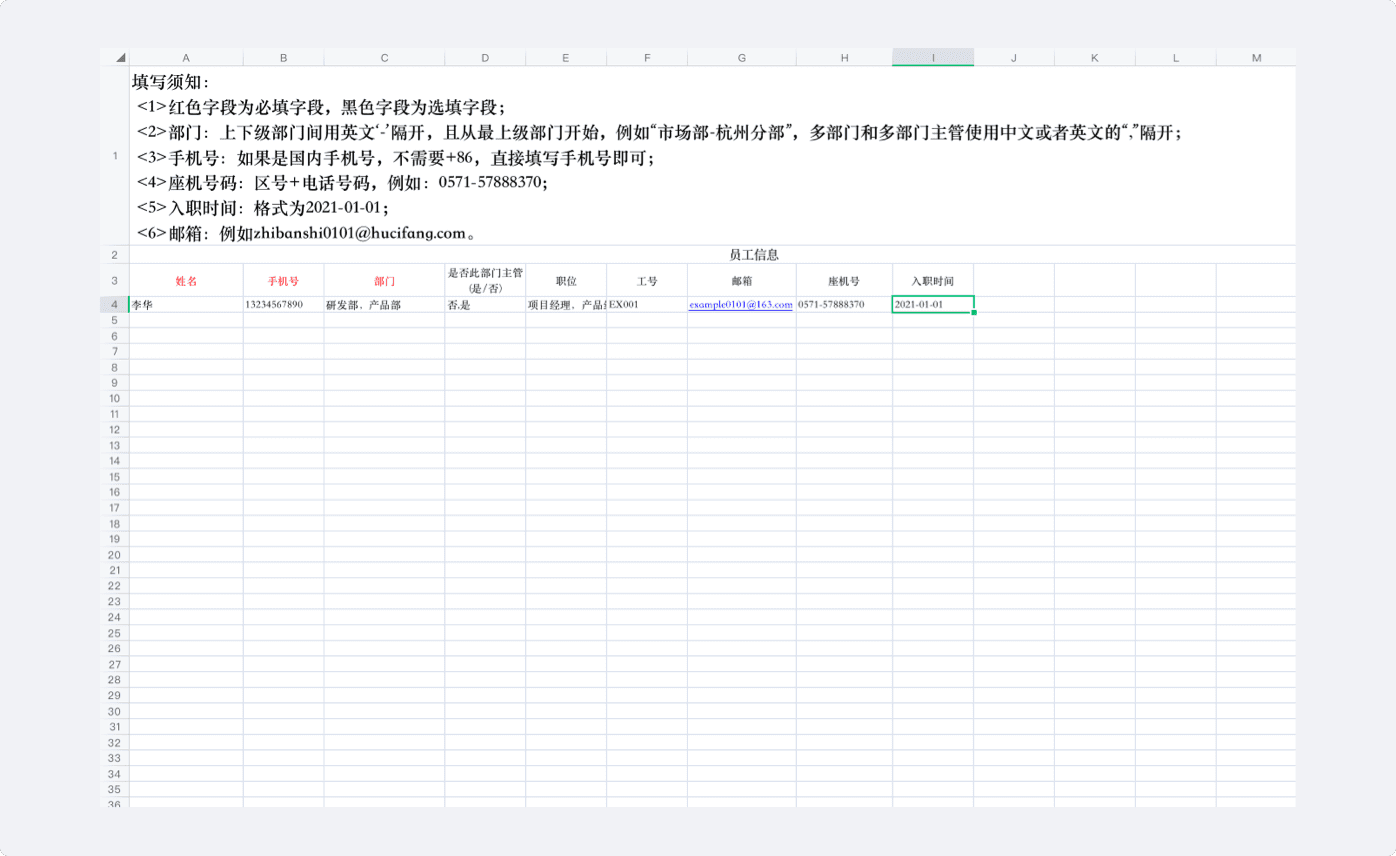The image size is (1396, 856).
Task: Click the 填写须知 instructions cell
Action: [713, 155]
